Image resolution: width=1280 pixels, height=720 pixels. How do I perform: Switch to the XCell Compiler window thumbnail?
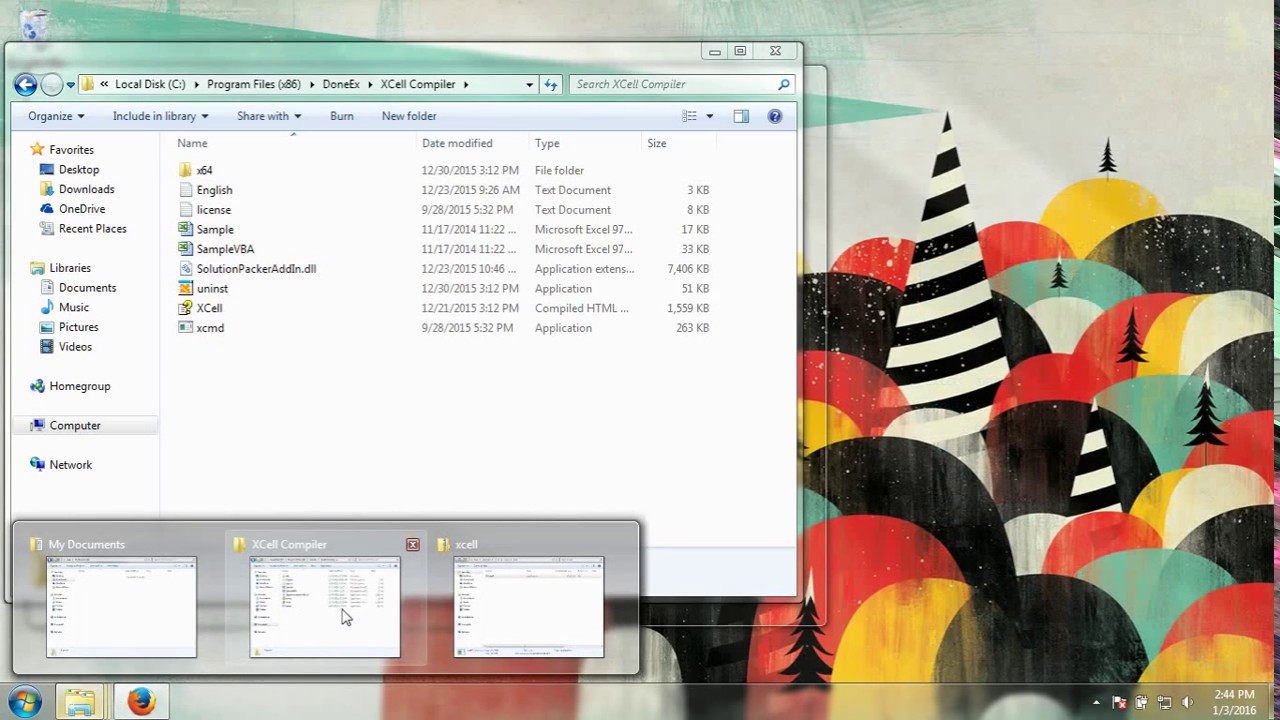(325, 607)
